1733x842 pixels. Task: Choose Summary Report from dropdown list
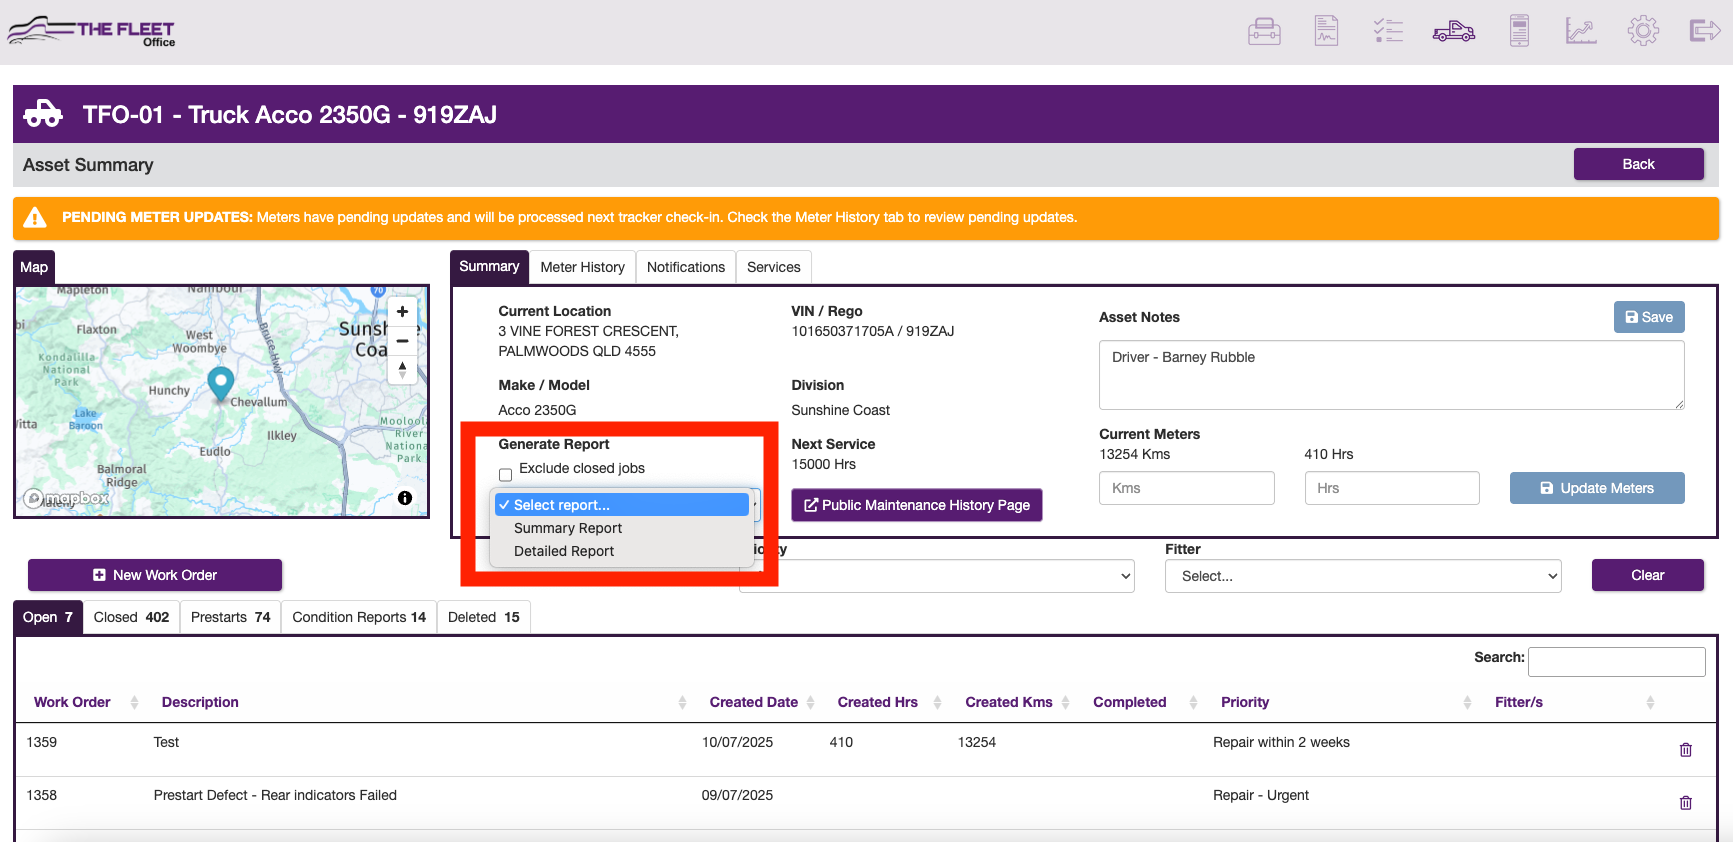622,528
